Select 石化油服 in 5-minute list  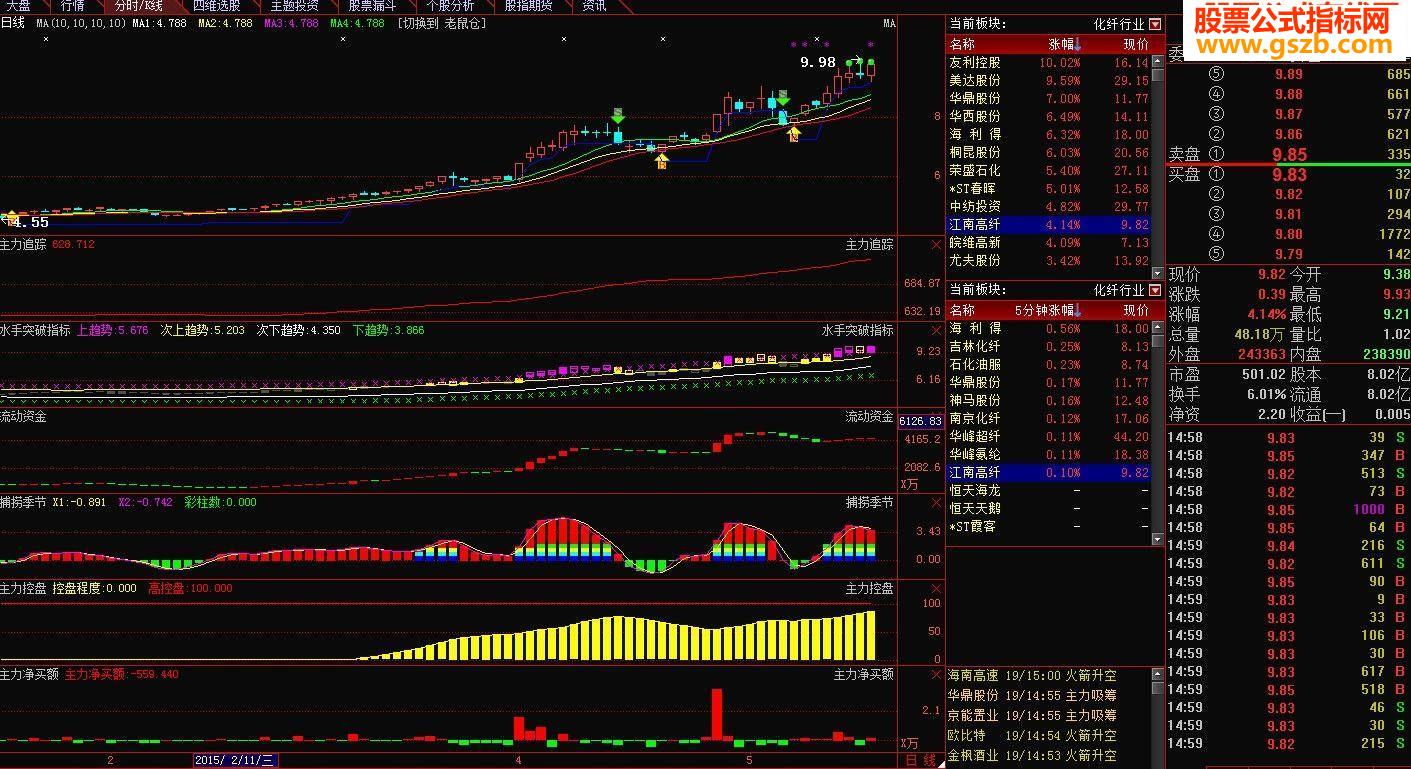coord(1048,364)
